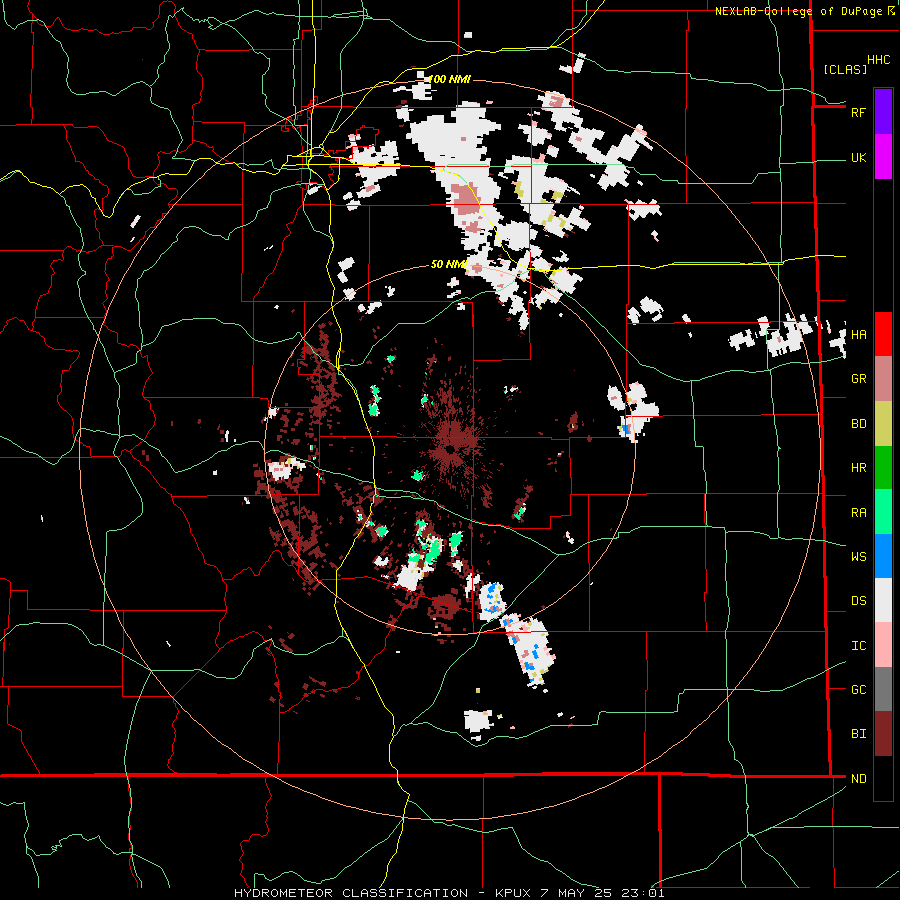
Task: Click the UK legend label
Action: (858, 158)
